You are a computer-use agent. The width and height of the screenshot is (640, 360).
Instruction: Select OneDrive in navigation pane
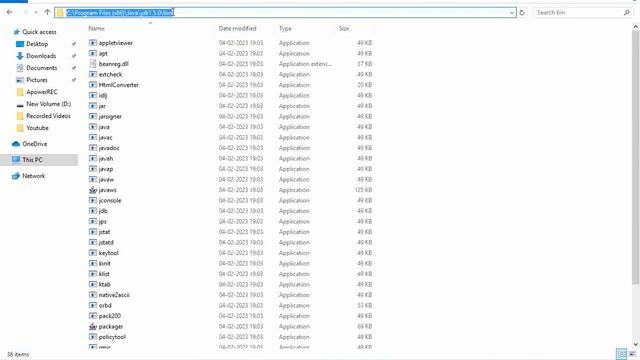(35, 144)
